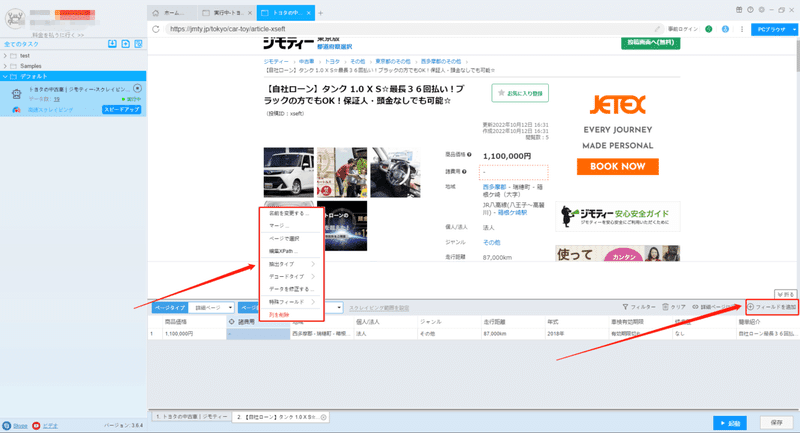Click the new task icon in sidebar
Viewport: 800px width, 433px height.
point(126,44)
